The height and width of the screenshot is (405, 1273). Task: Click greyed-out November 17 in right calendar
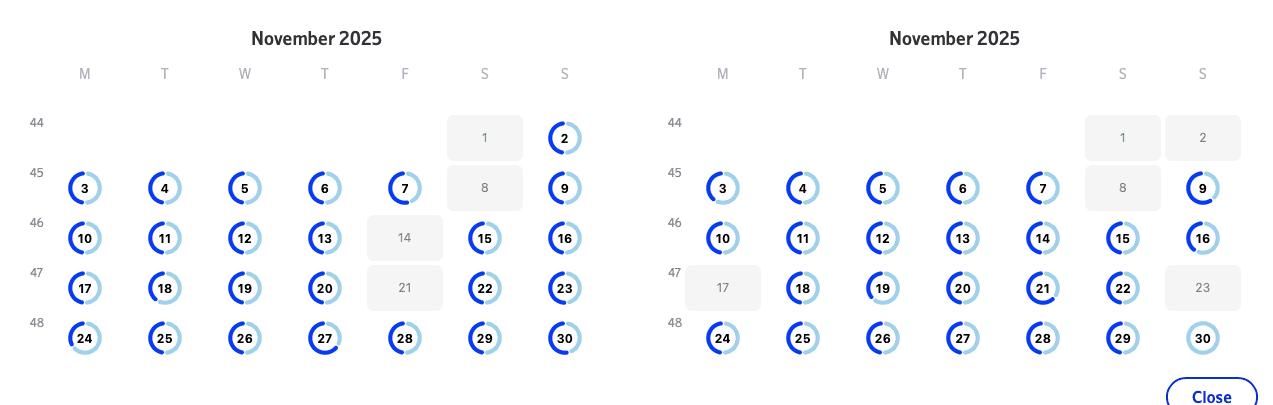tap(723, 288)
